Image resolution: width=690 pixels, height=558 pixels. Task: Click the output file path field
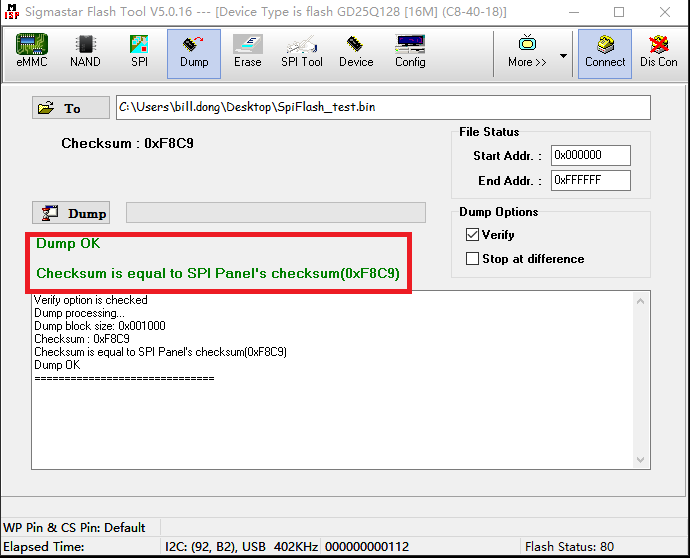tap(383, 108)
